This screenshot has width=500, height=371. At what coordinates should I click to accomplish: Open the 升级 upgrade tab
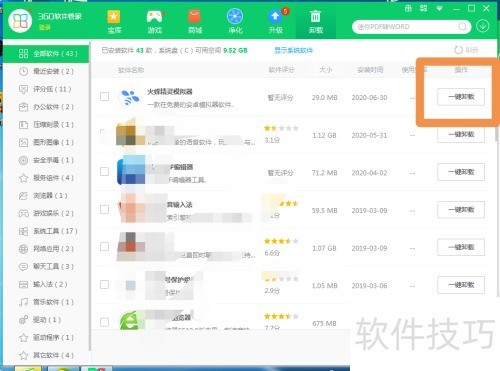[276, 22]
